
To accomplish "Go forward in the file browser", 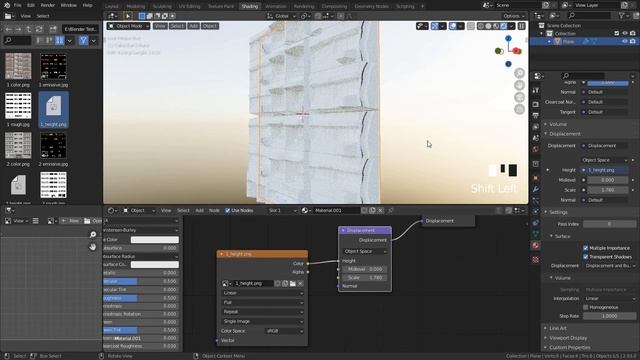I will coord(18,29).
